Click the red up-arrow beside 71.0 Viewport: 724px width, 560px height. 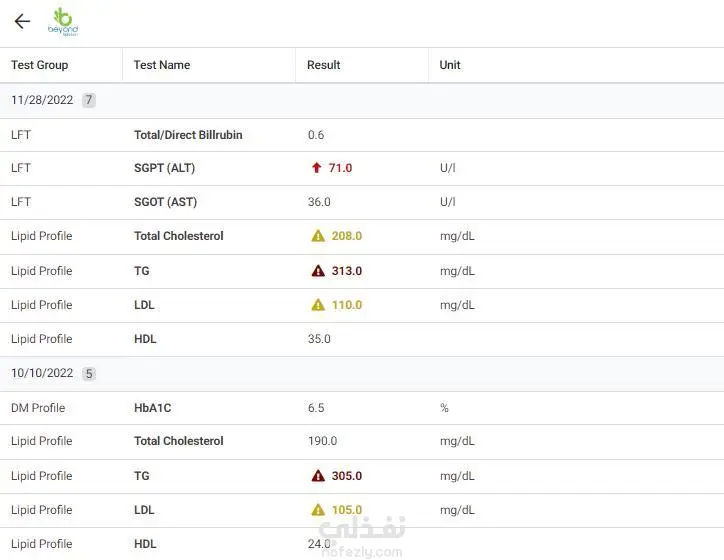pyautogui.click(x=316, y=168)
